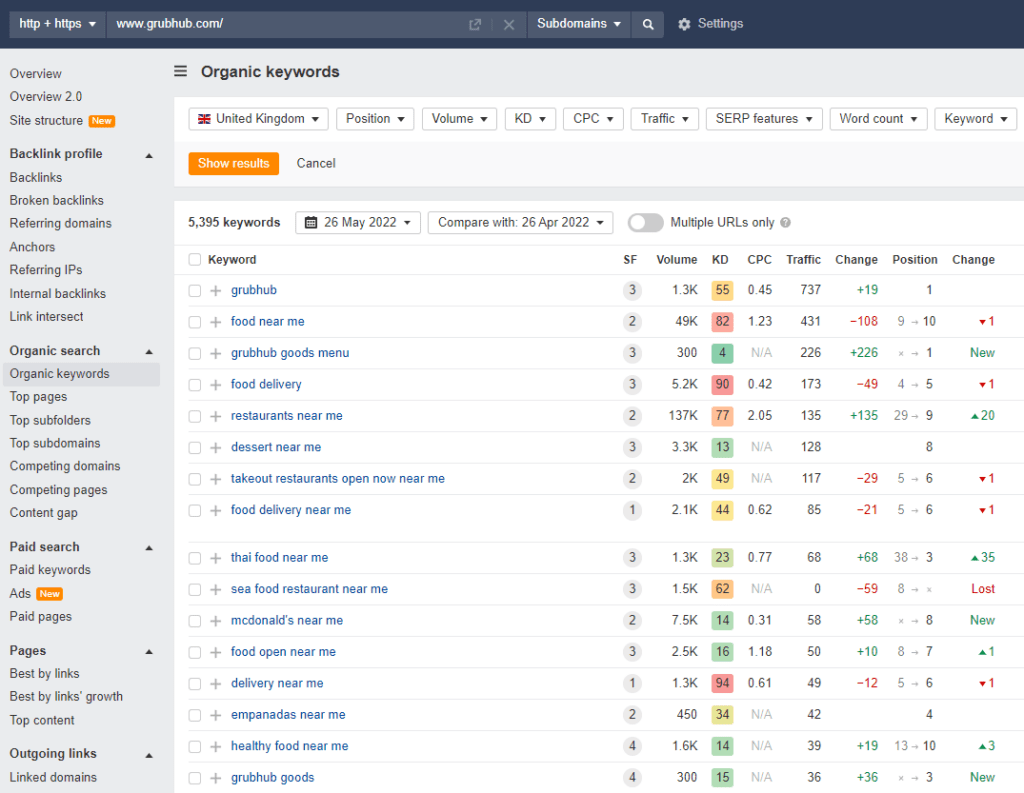Toggle the Multiple URLs only switch
This screenshot has width=1024, height=793.
pyautogui.click(x=645, y=223)
